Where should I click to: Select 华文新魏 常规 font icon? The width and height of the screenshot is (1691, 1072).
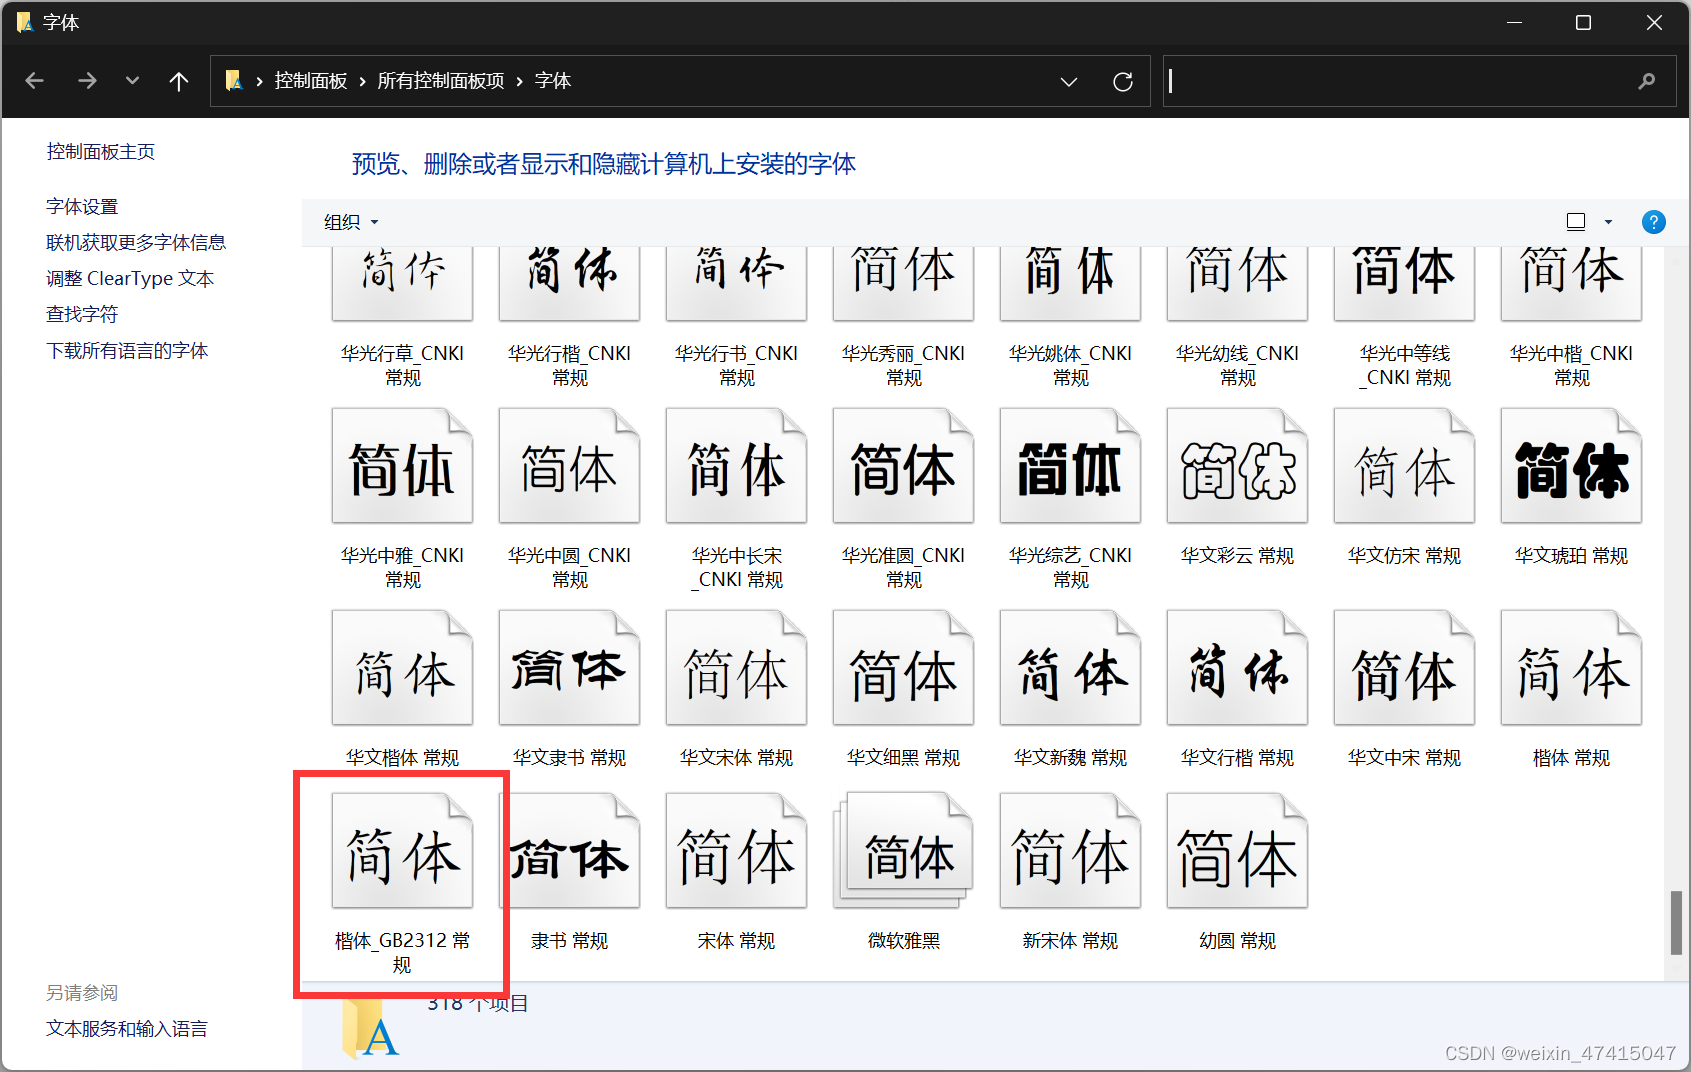click(1071, 668)
